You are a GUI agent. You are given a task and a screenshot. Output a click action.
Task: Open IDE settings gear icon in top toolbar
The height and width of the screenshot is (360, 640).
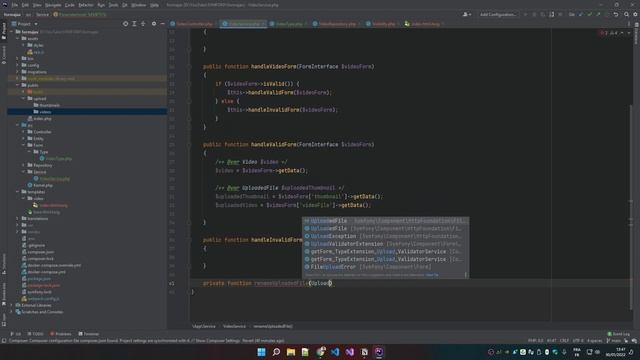coord(635,14)
